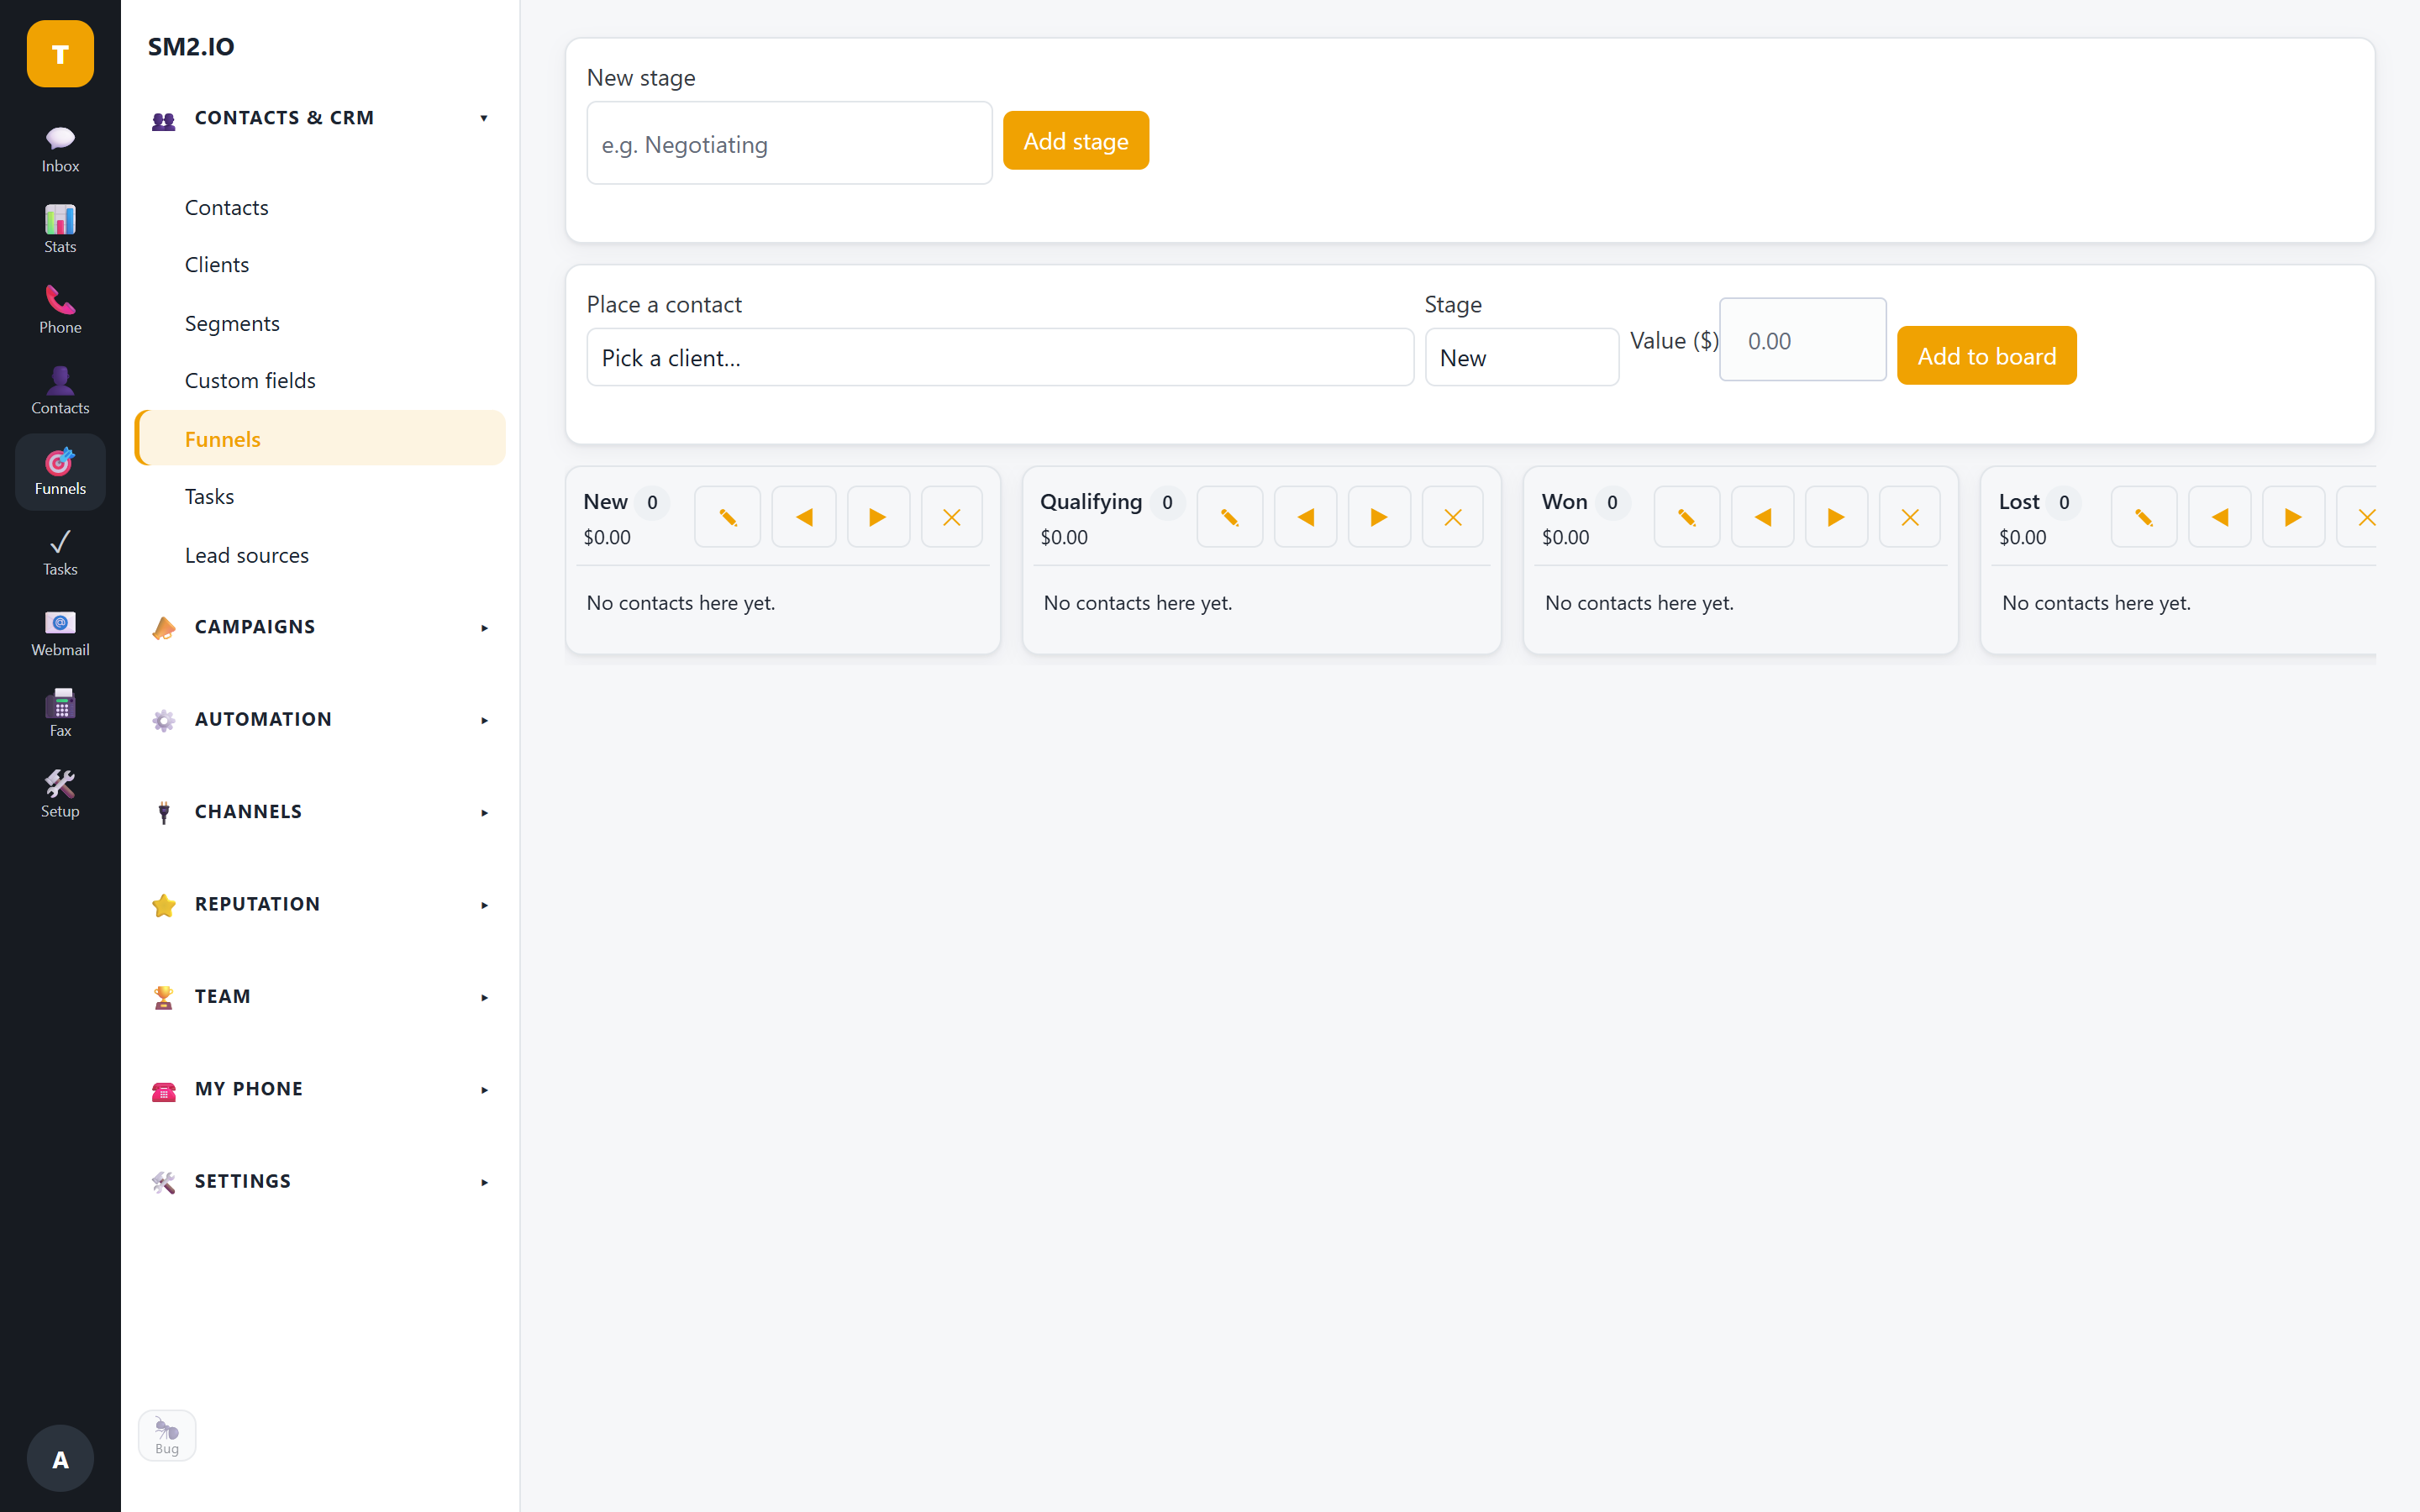Screen dimensions: 2420x1512
Task: Expand the Settings section
Action: [320, 1181]
